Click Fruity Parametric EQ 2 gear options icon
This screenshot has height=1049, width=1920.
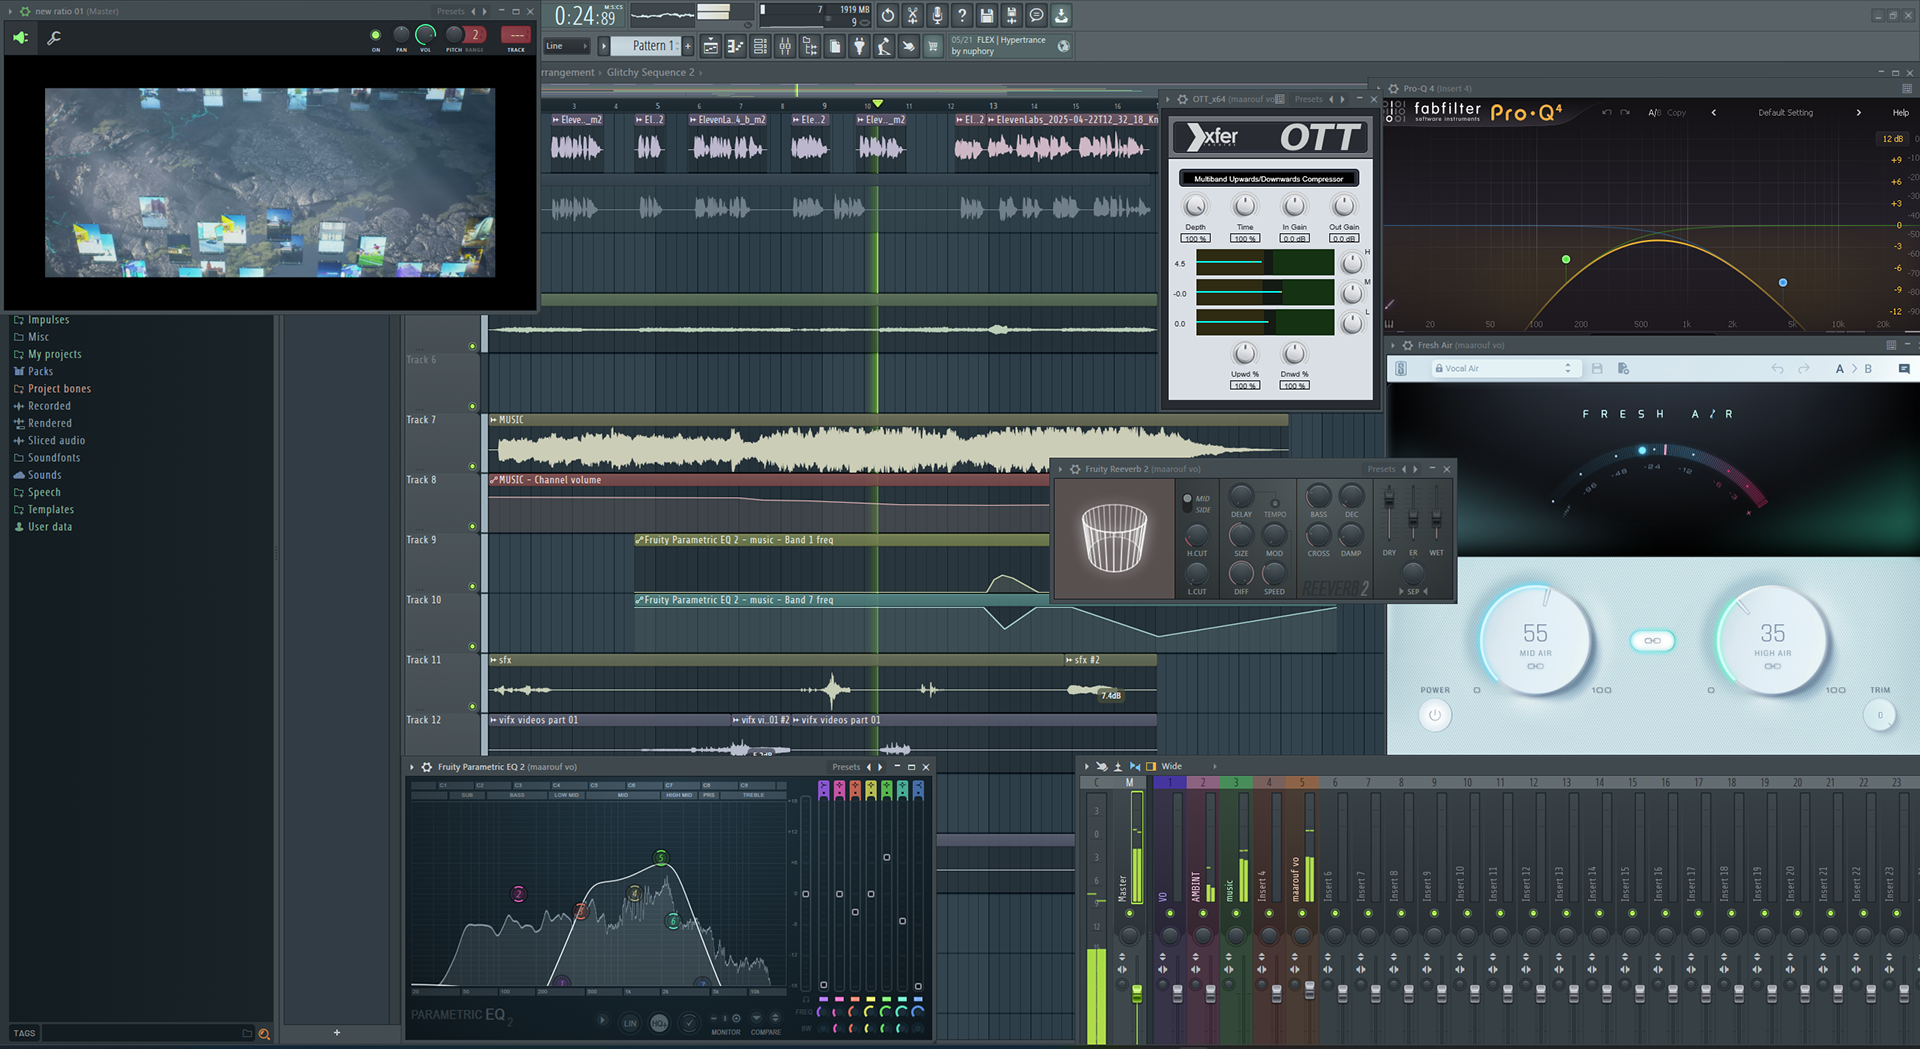pos(427,767)
